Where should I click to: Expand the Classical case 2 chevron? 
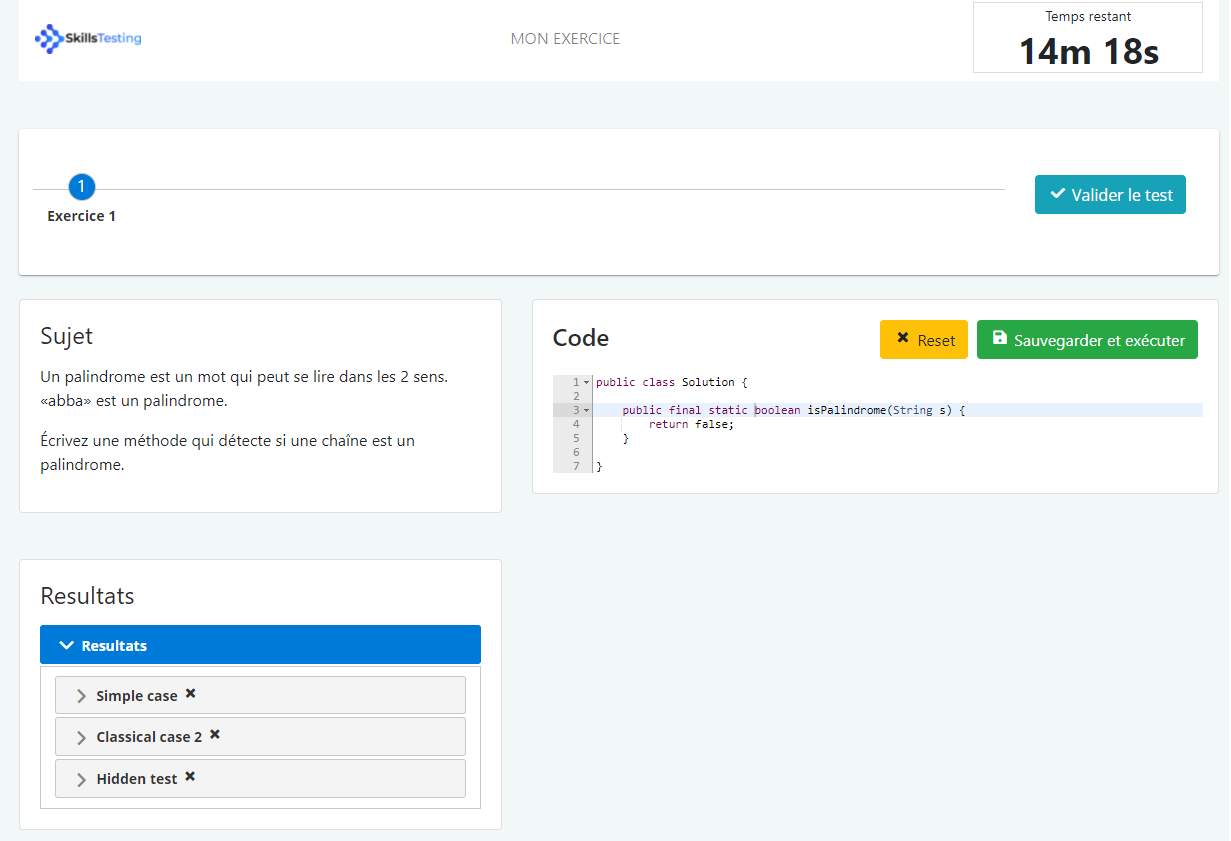[x=82, y=738]
